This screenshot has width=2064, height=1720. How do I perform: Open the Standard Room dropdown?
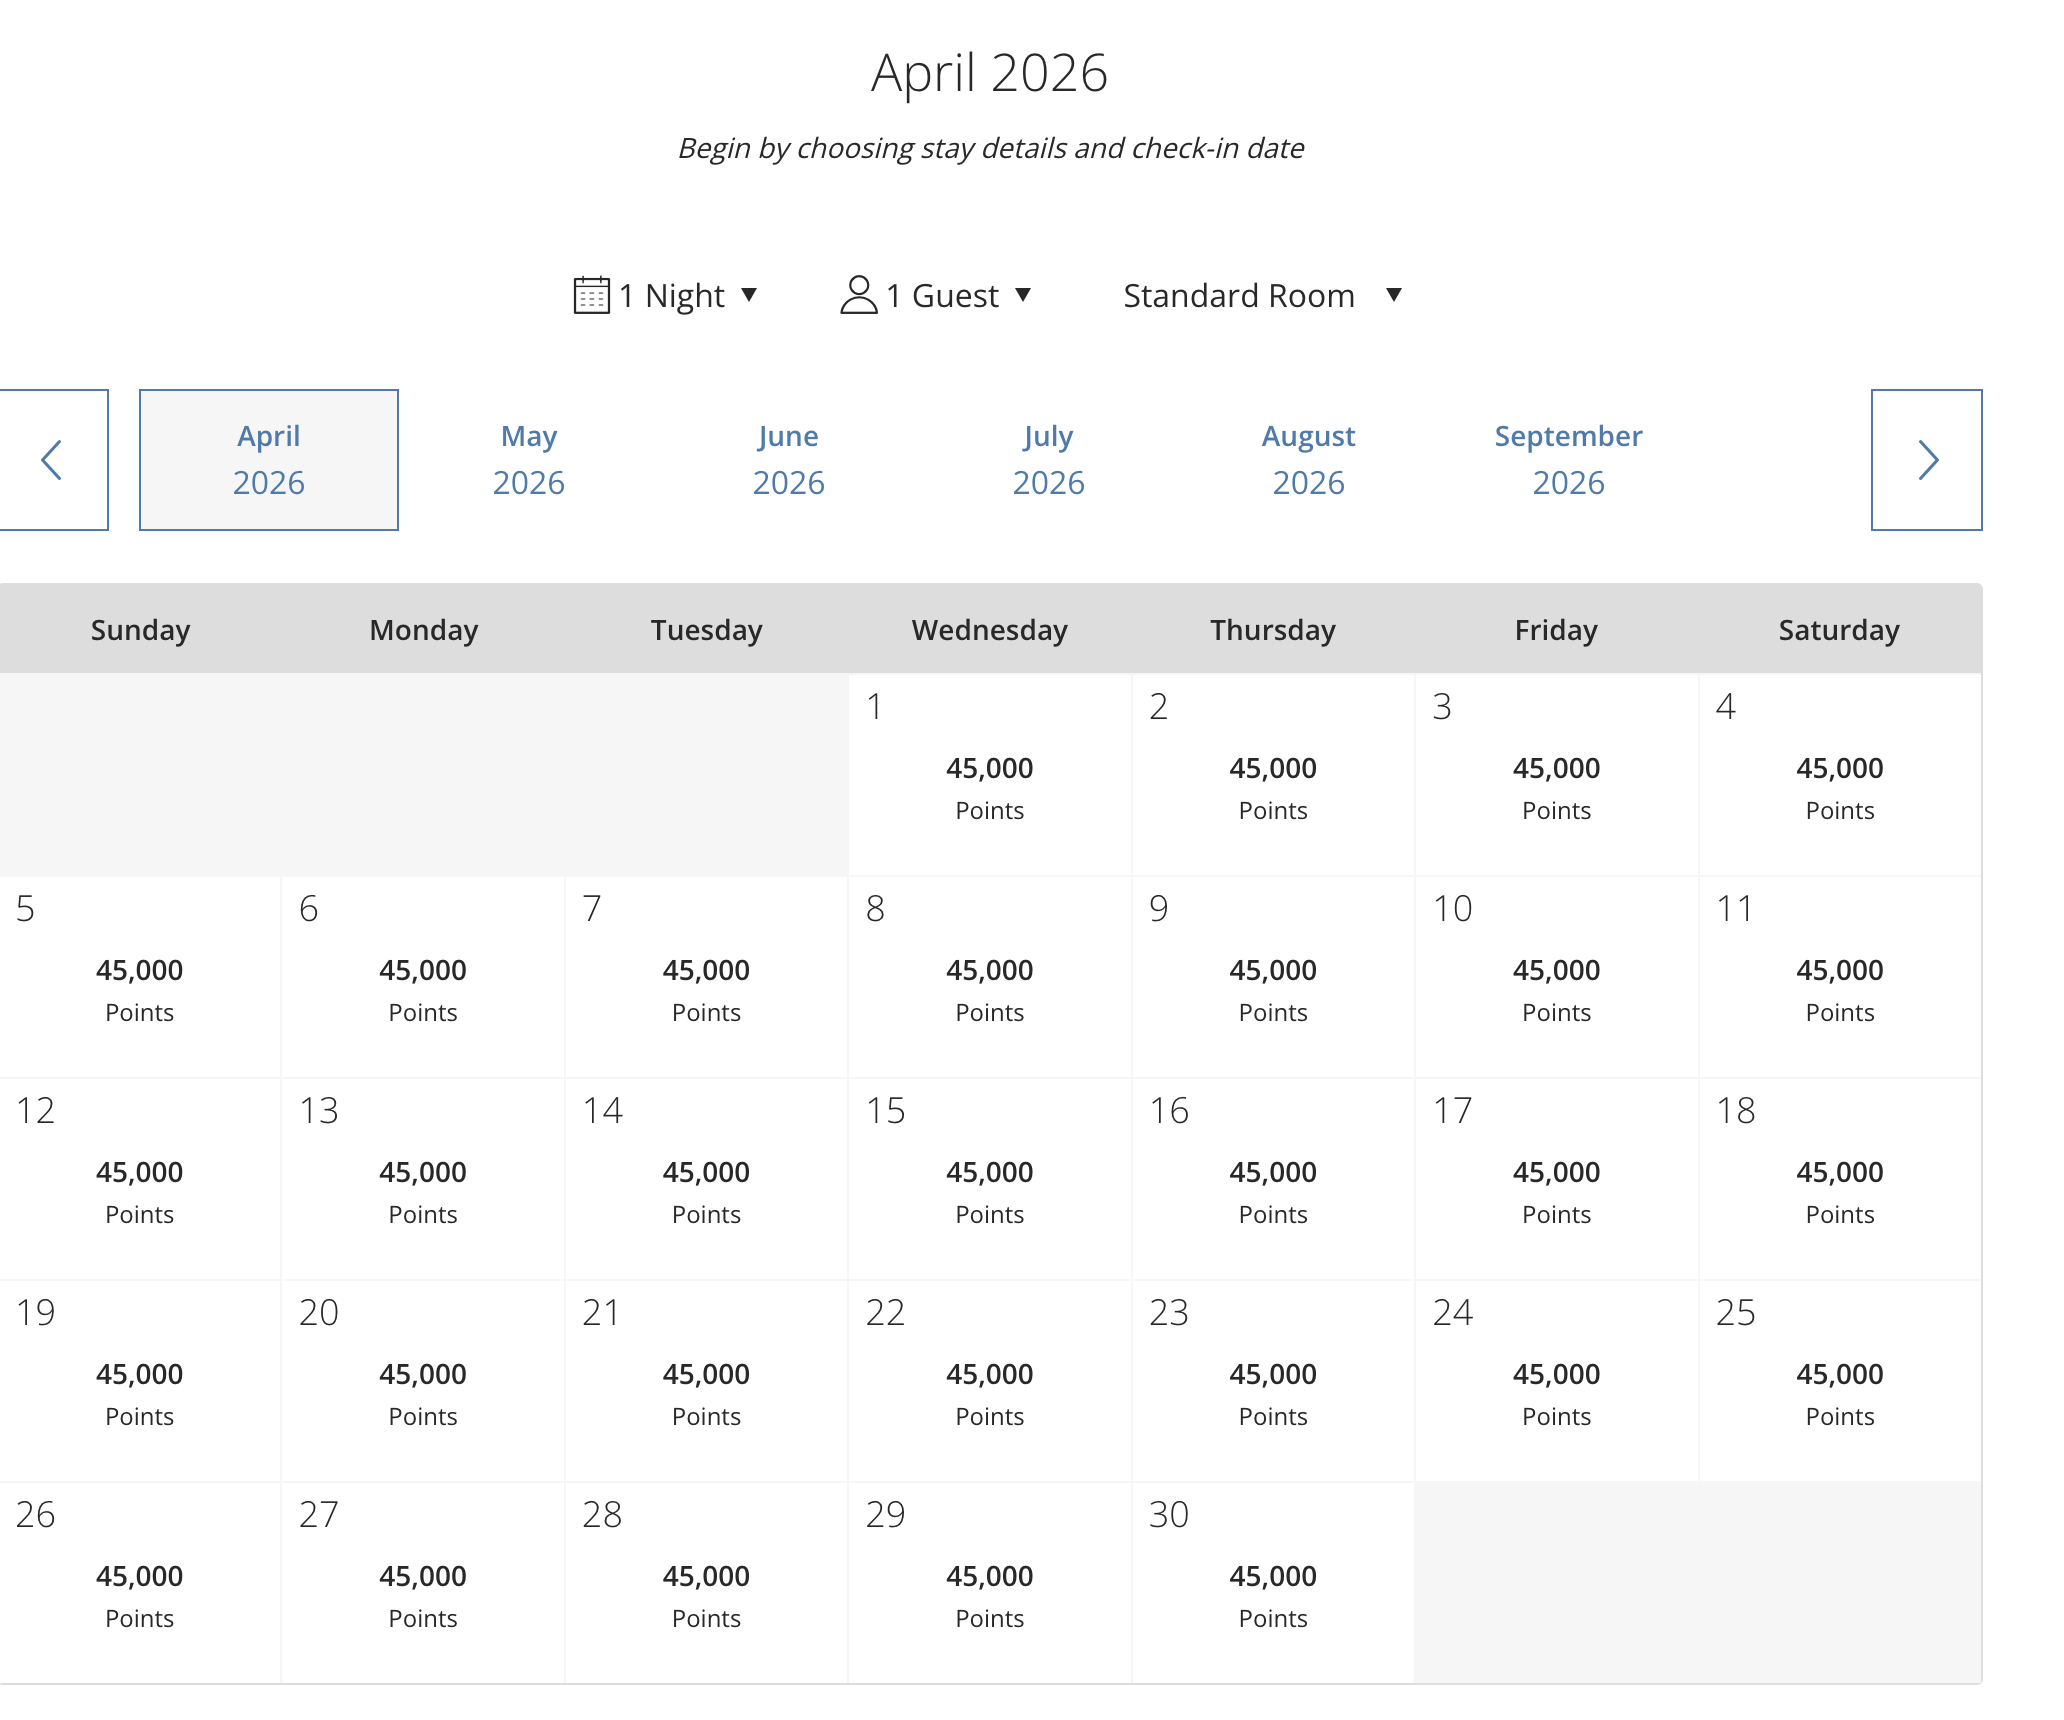click(1262, 295)
